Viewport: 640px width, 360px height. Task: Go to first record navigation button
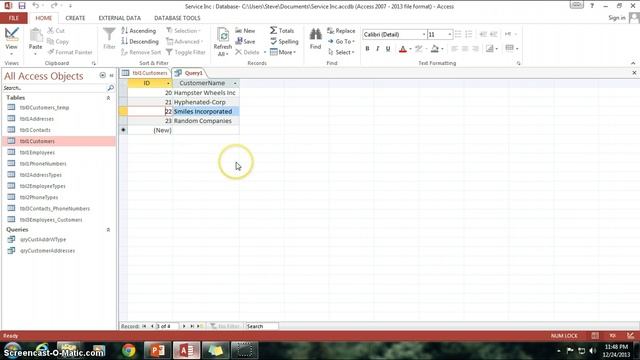[x=144, y=326]
